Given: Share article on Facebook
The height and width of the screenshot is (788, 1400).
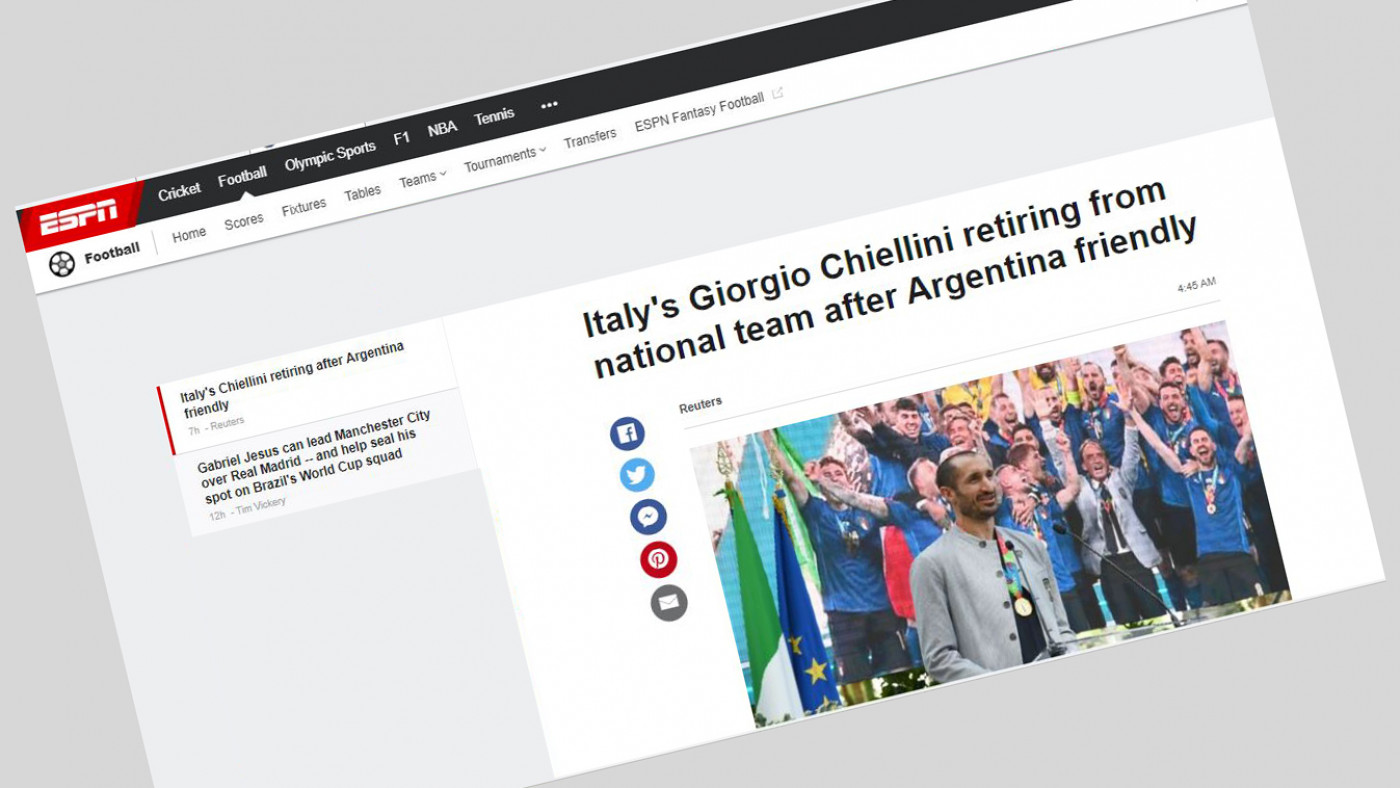Looking at the screenshot, I should pos(627,433).
